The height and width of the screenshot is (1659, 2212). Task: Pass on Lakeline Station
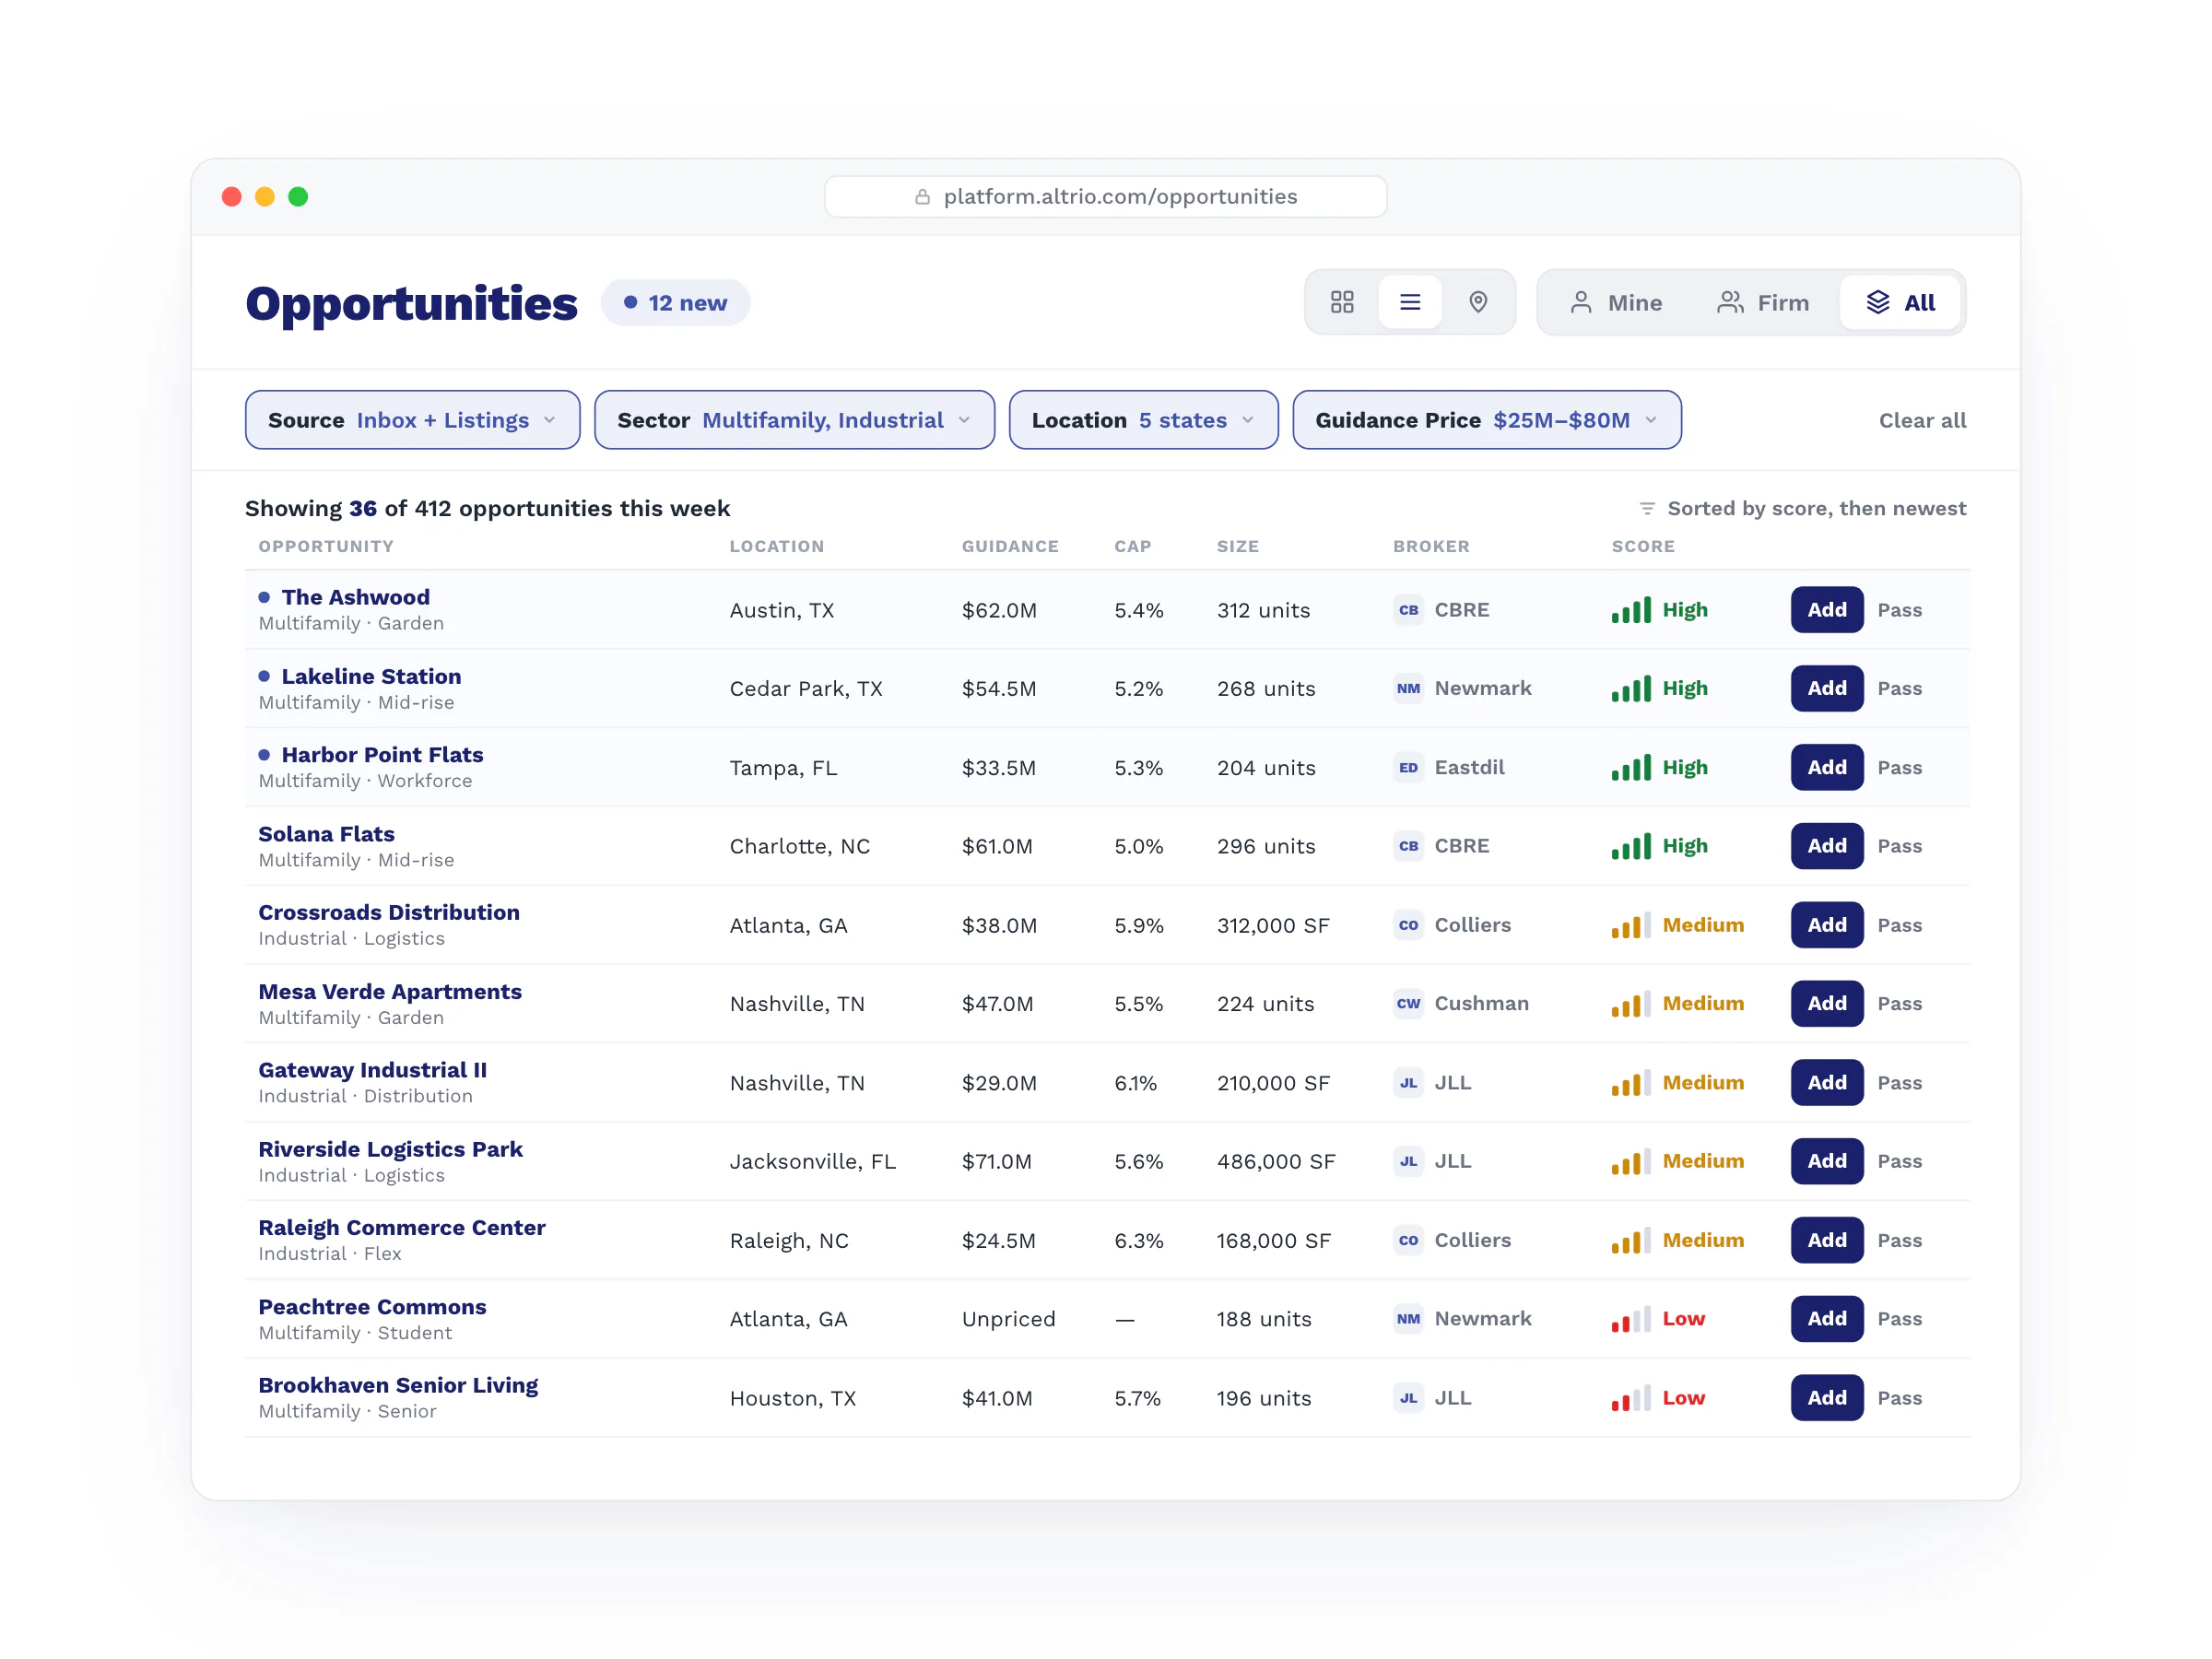(x=1899, y=688)
